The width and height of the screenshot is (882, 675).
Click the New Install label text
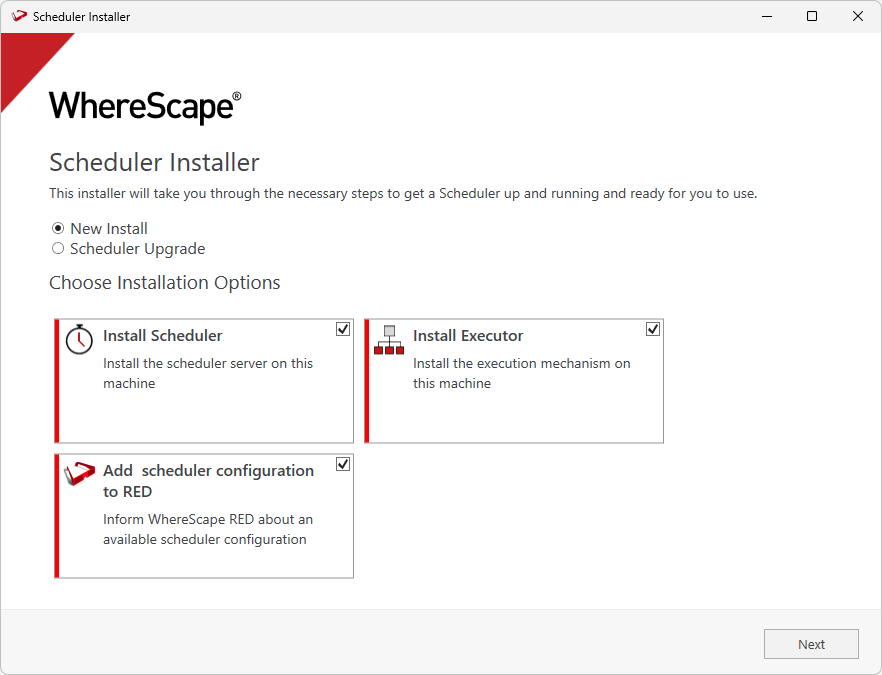(109, 229)
